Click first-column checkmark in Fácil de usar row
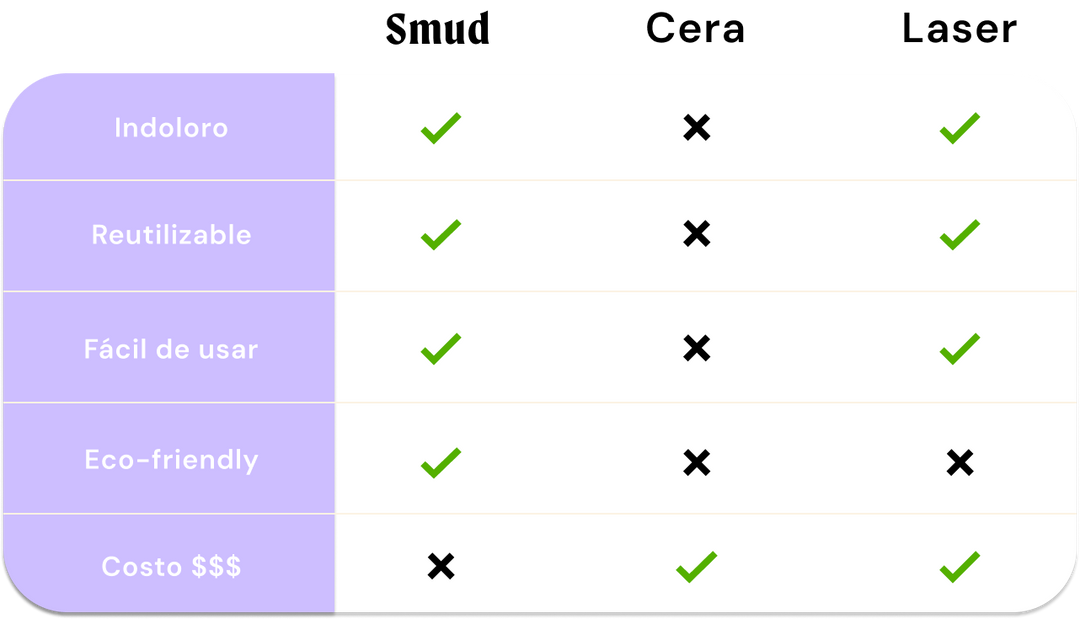Viewport: 1080px width, 619px height. click(440, 348)
